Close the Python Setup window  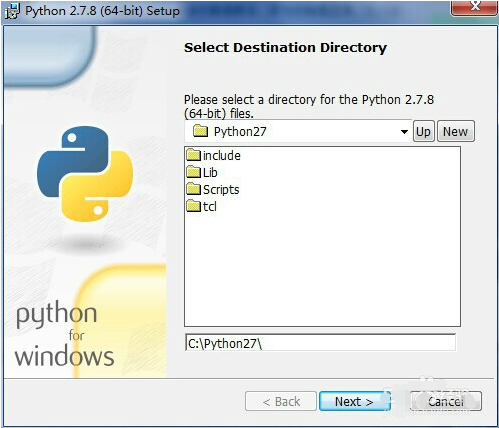pos(474,7)
